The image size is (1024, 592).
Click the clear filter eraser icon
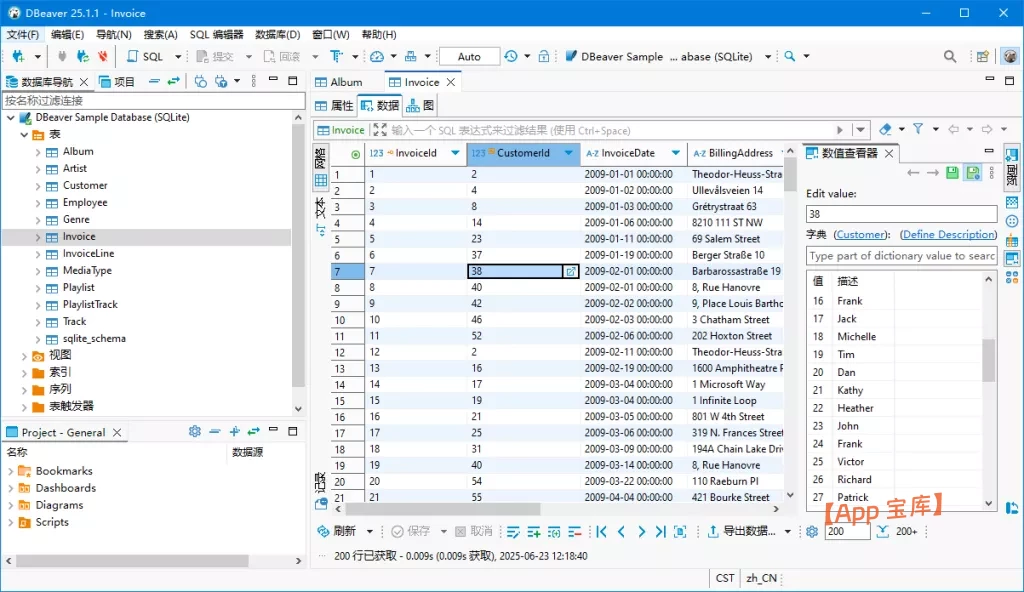coord(885,130)
